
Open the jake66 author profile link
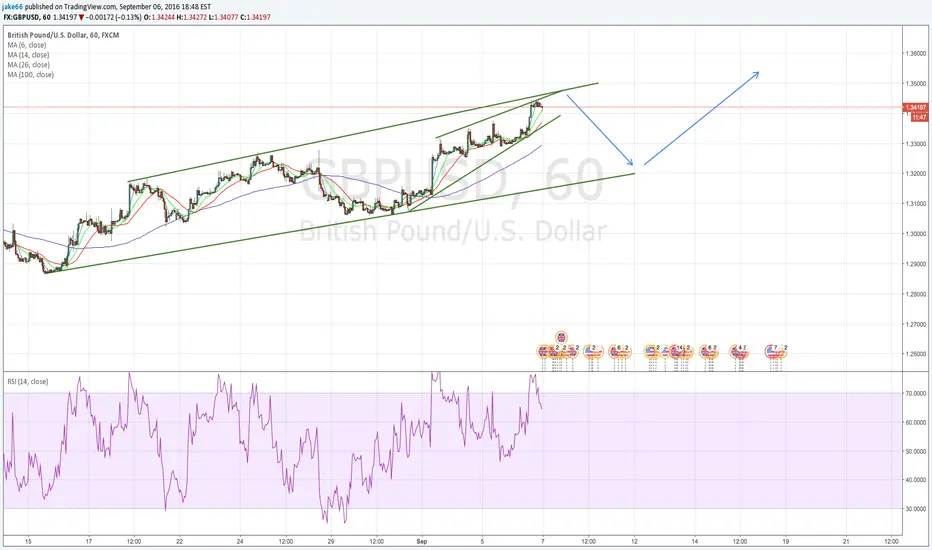[x=12, y=7]
